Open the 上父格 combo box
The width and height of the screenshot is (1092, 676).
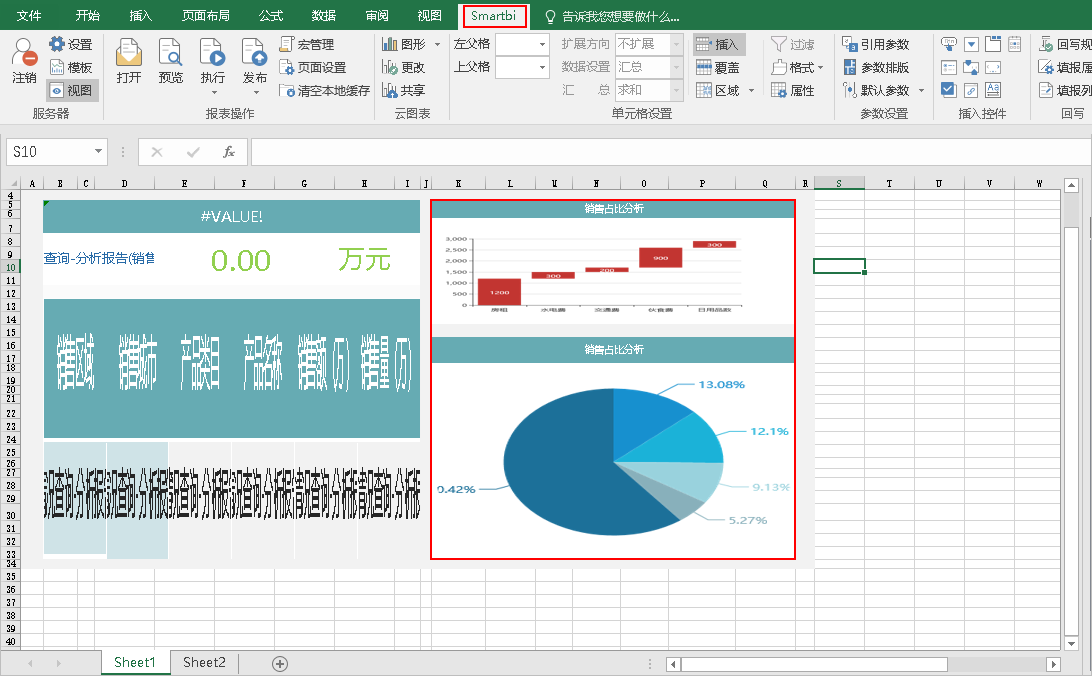(522, 68)
